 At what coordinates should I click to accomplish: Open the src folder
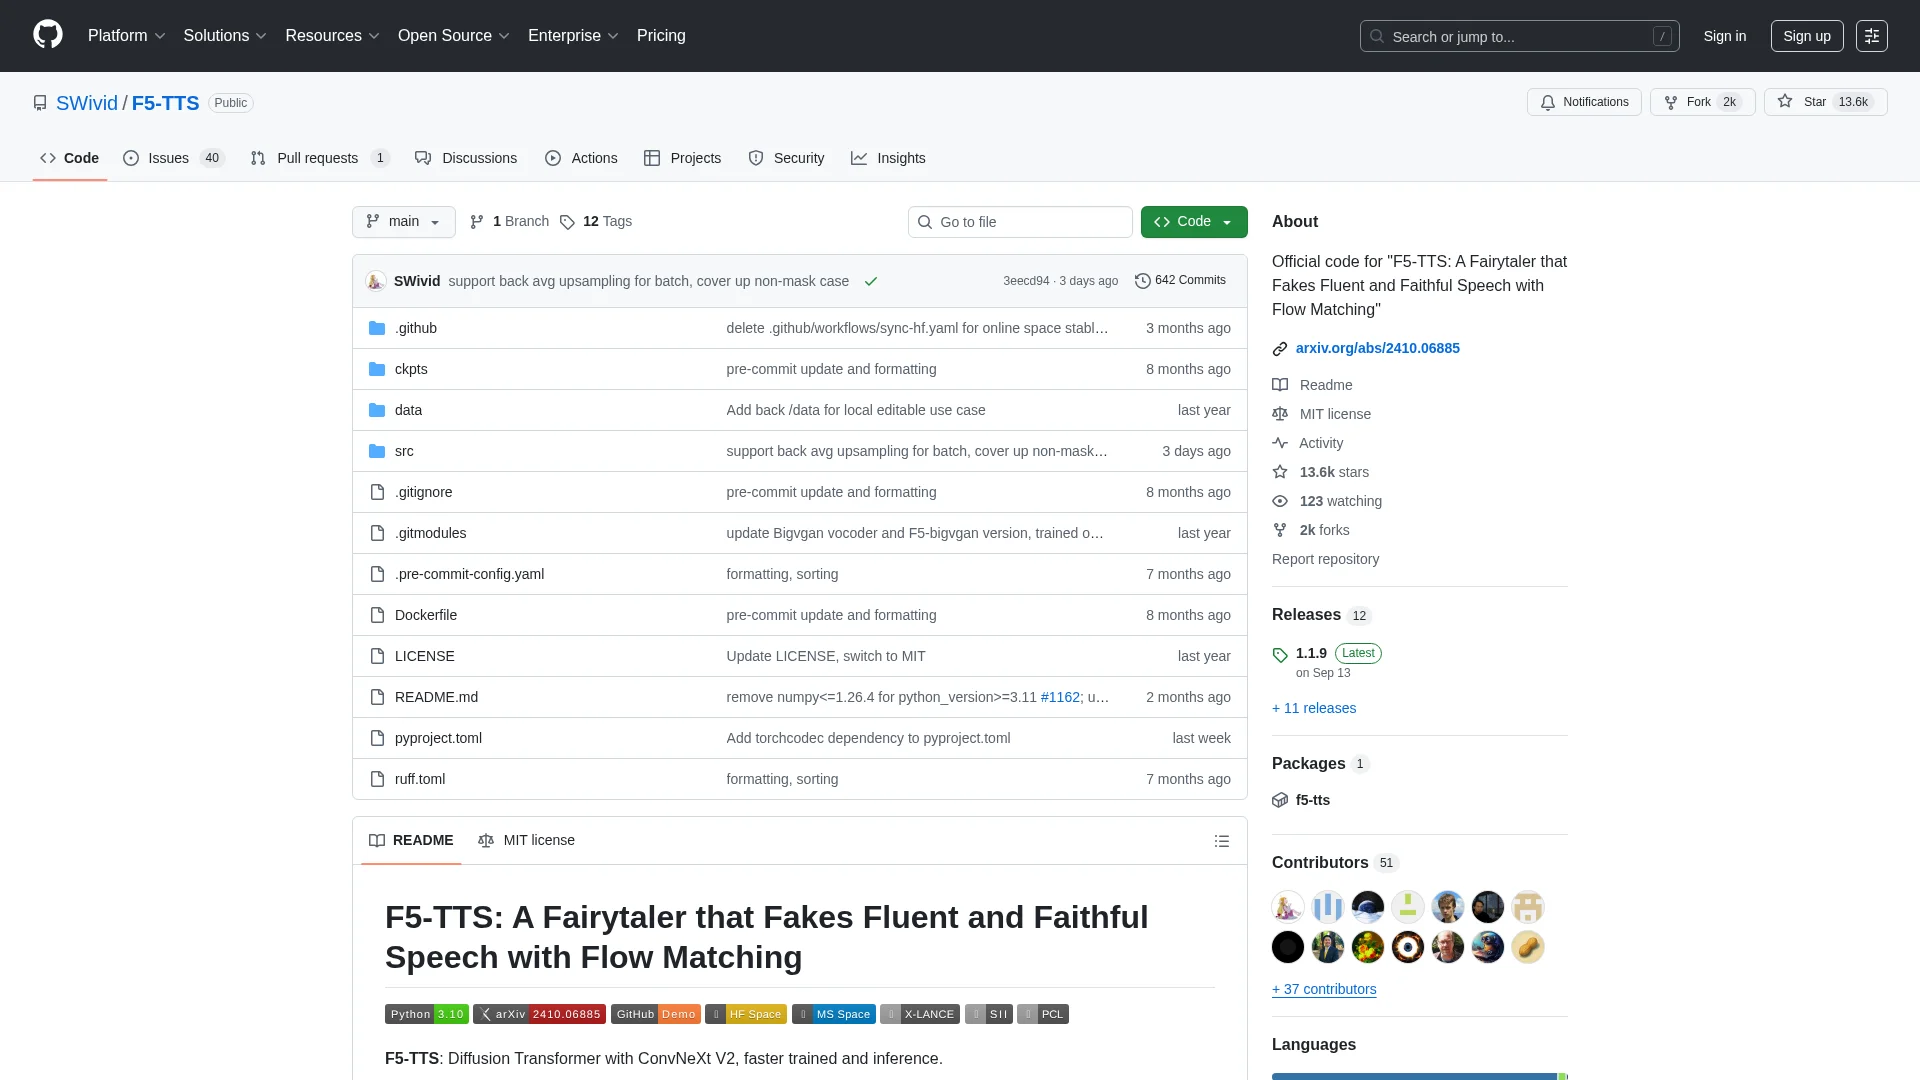pyautogui.click(x=403, y=451)
